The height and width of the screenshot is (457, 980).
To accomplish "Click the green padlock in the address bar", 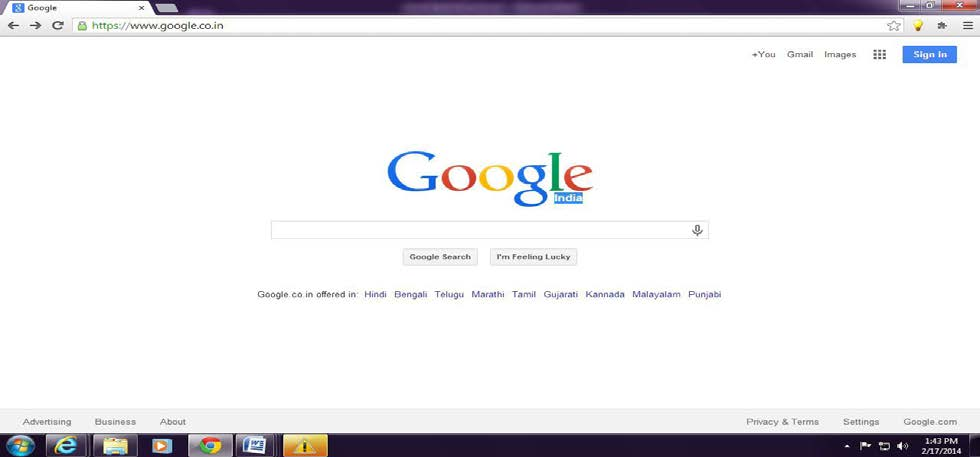I will [x=81, y=26].
